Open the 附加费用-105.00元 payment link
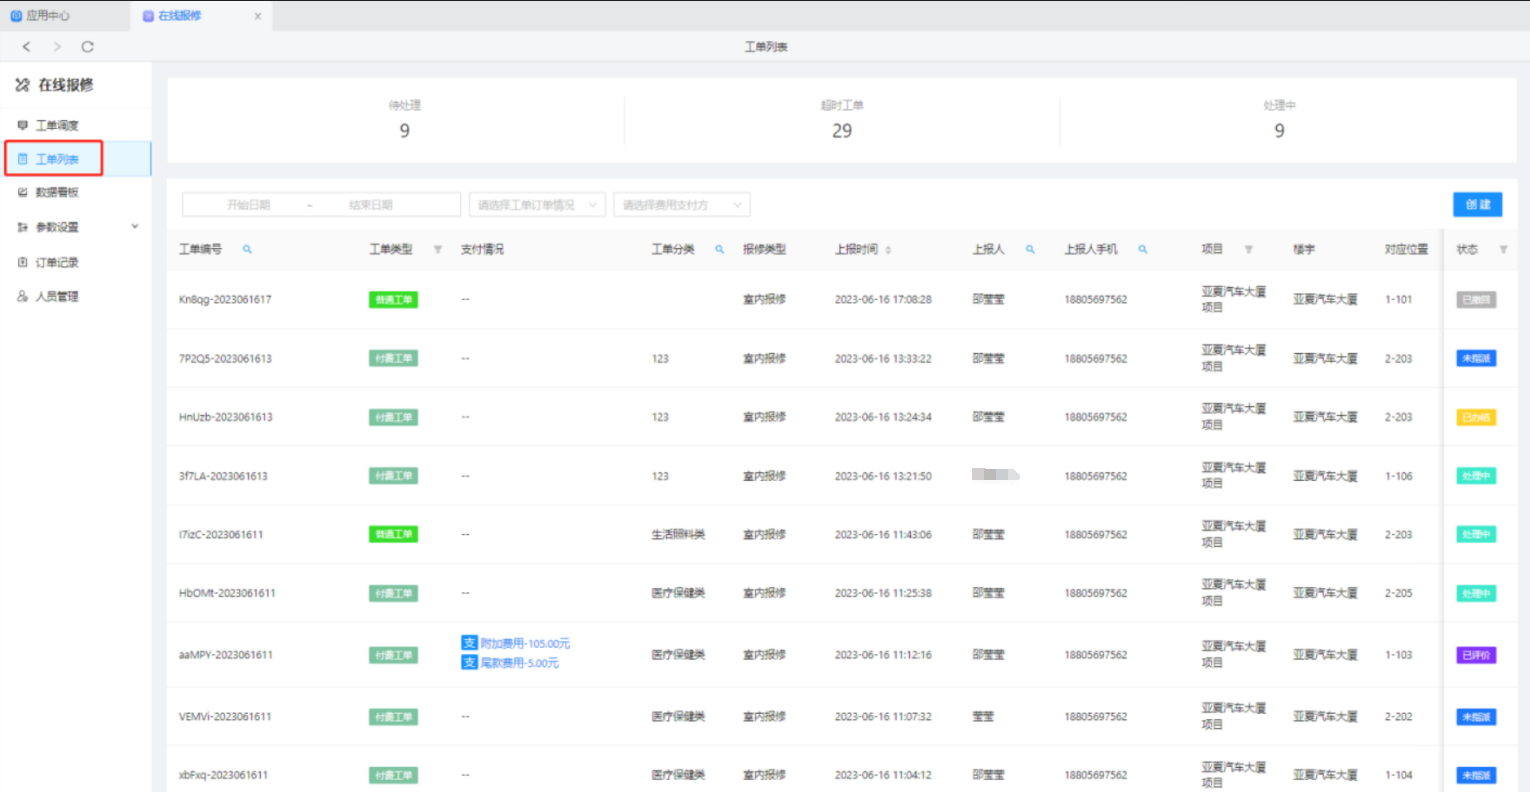1530x792 pixels. click(x=524, y=644)
